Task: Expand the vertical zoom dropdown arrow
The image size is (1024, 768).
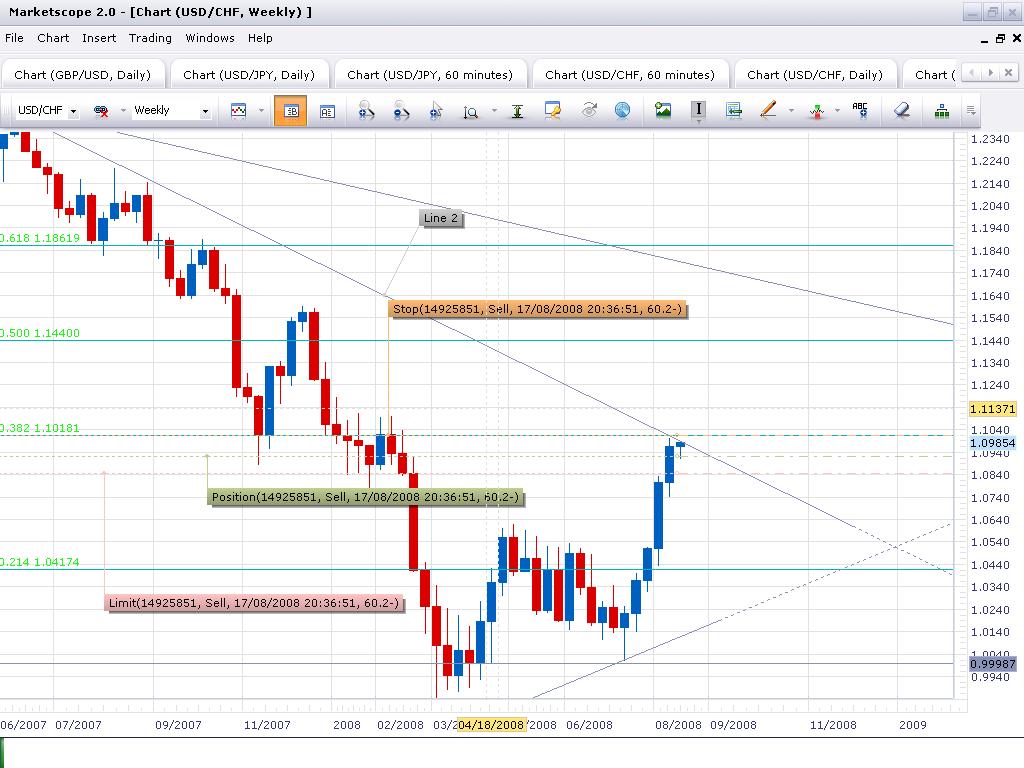Action: click(494, 111)
